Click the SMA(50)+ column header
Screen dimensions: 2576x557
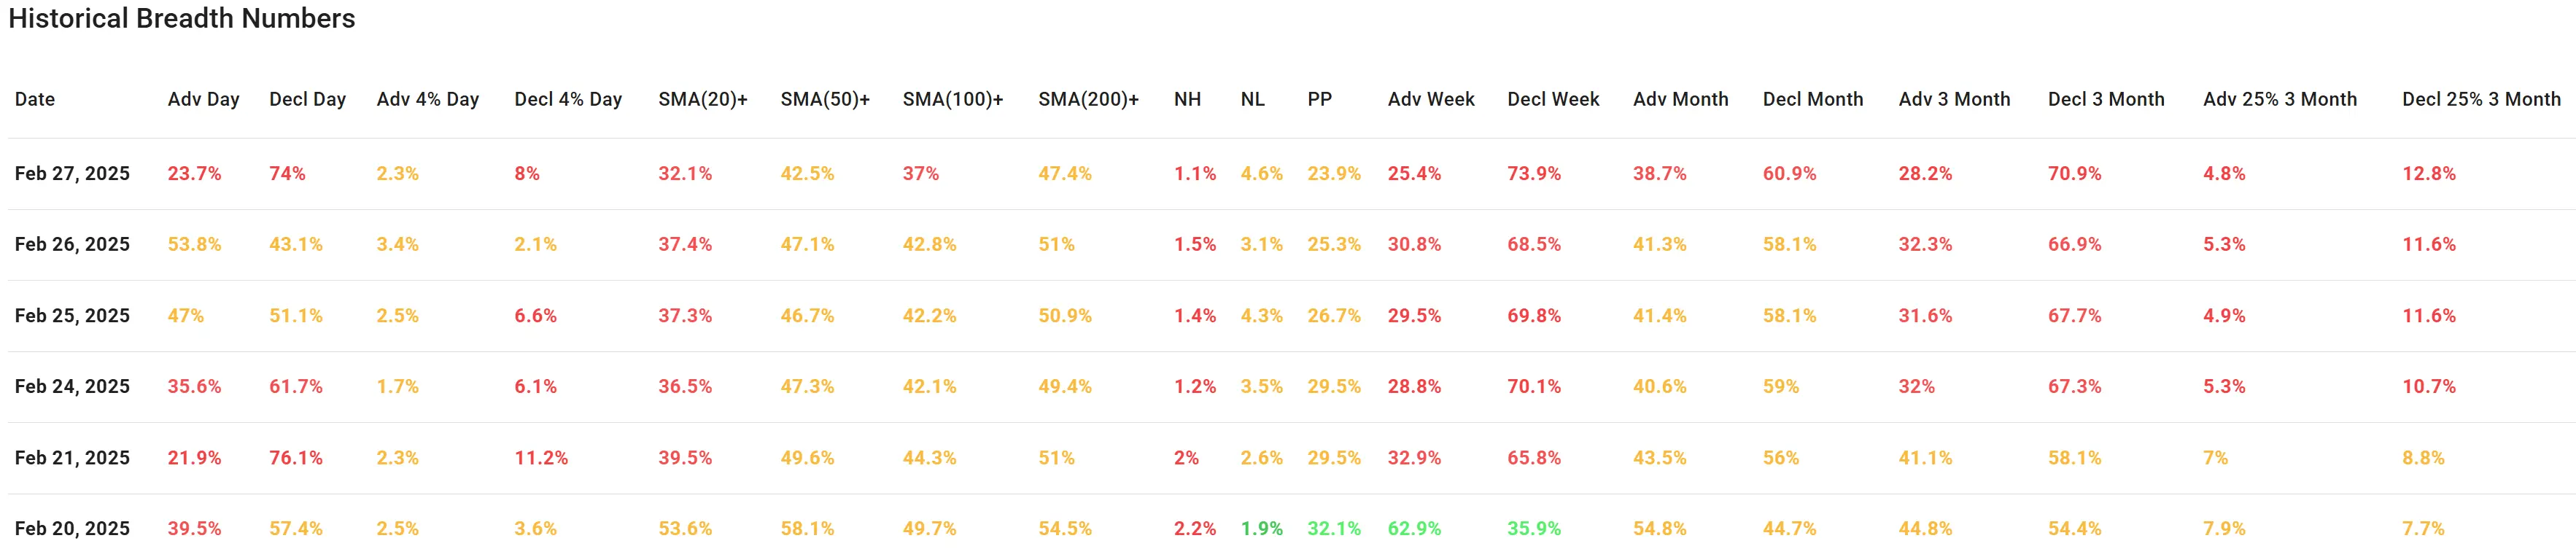[x=825, y=99]
